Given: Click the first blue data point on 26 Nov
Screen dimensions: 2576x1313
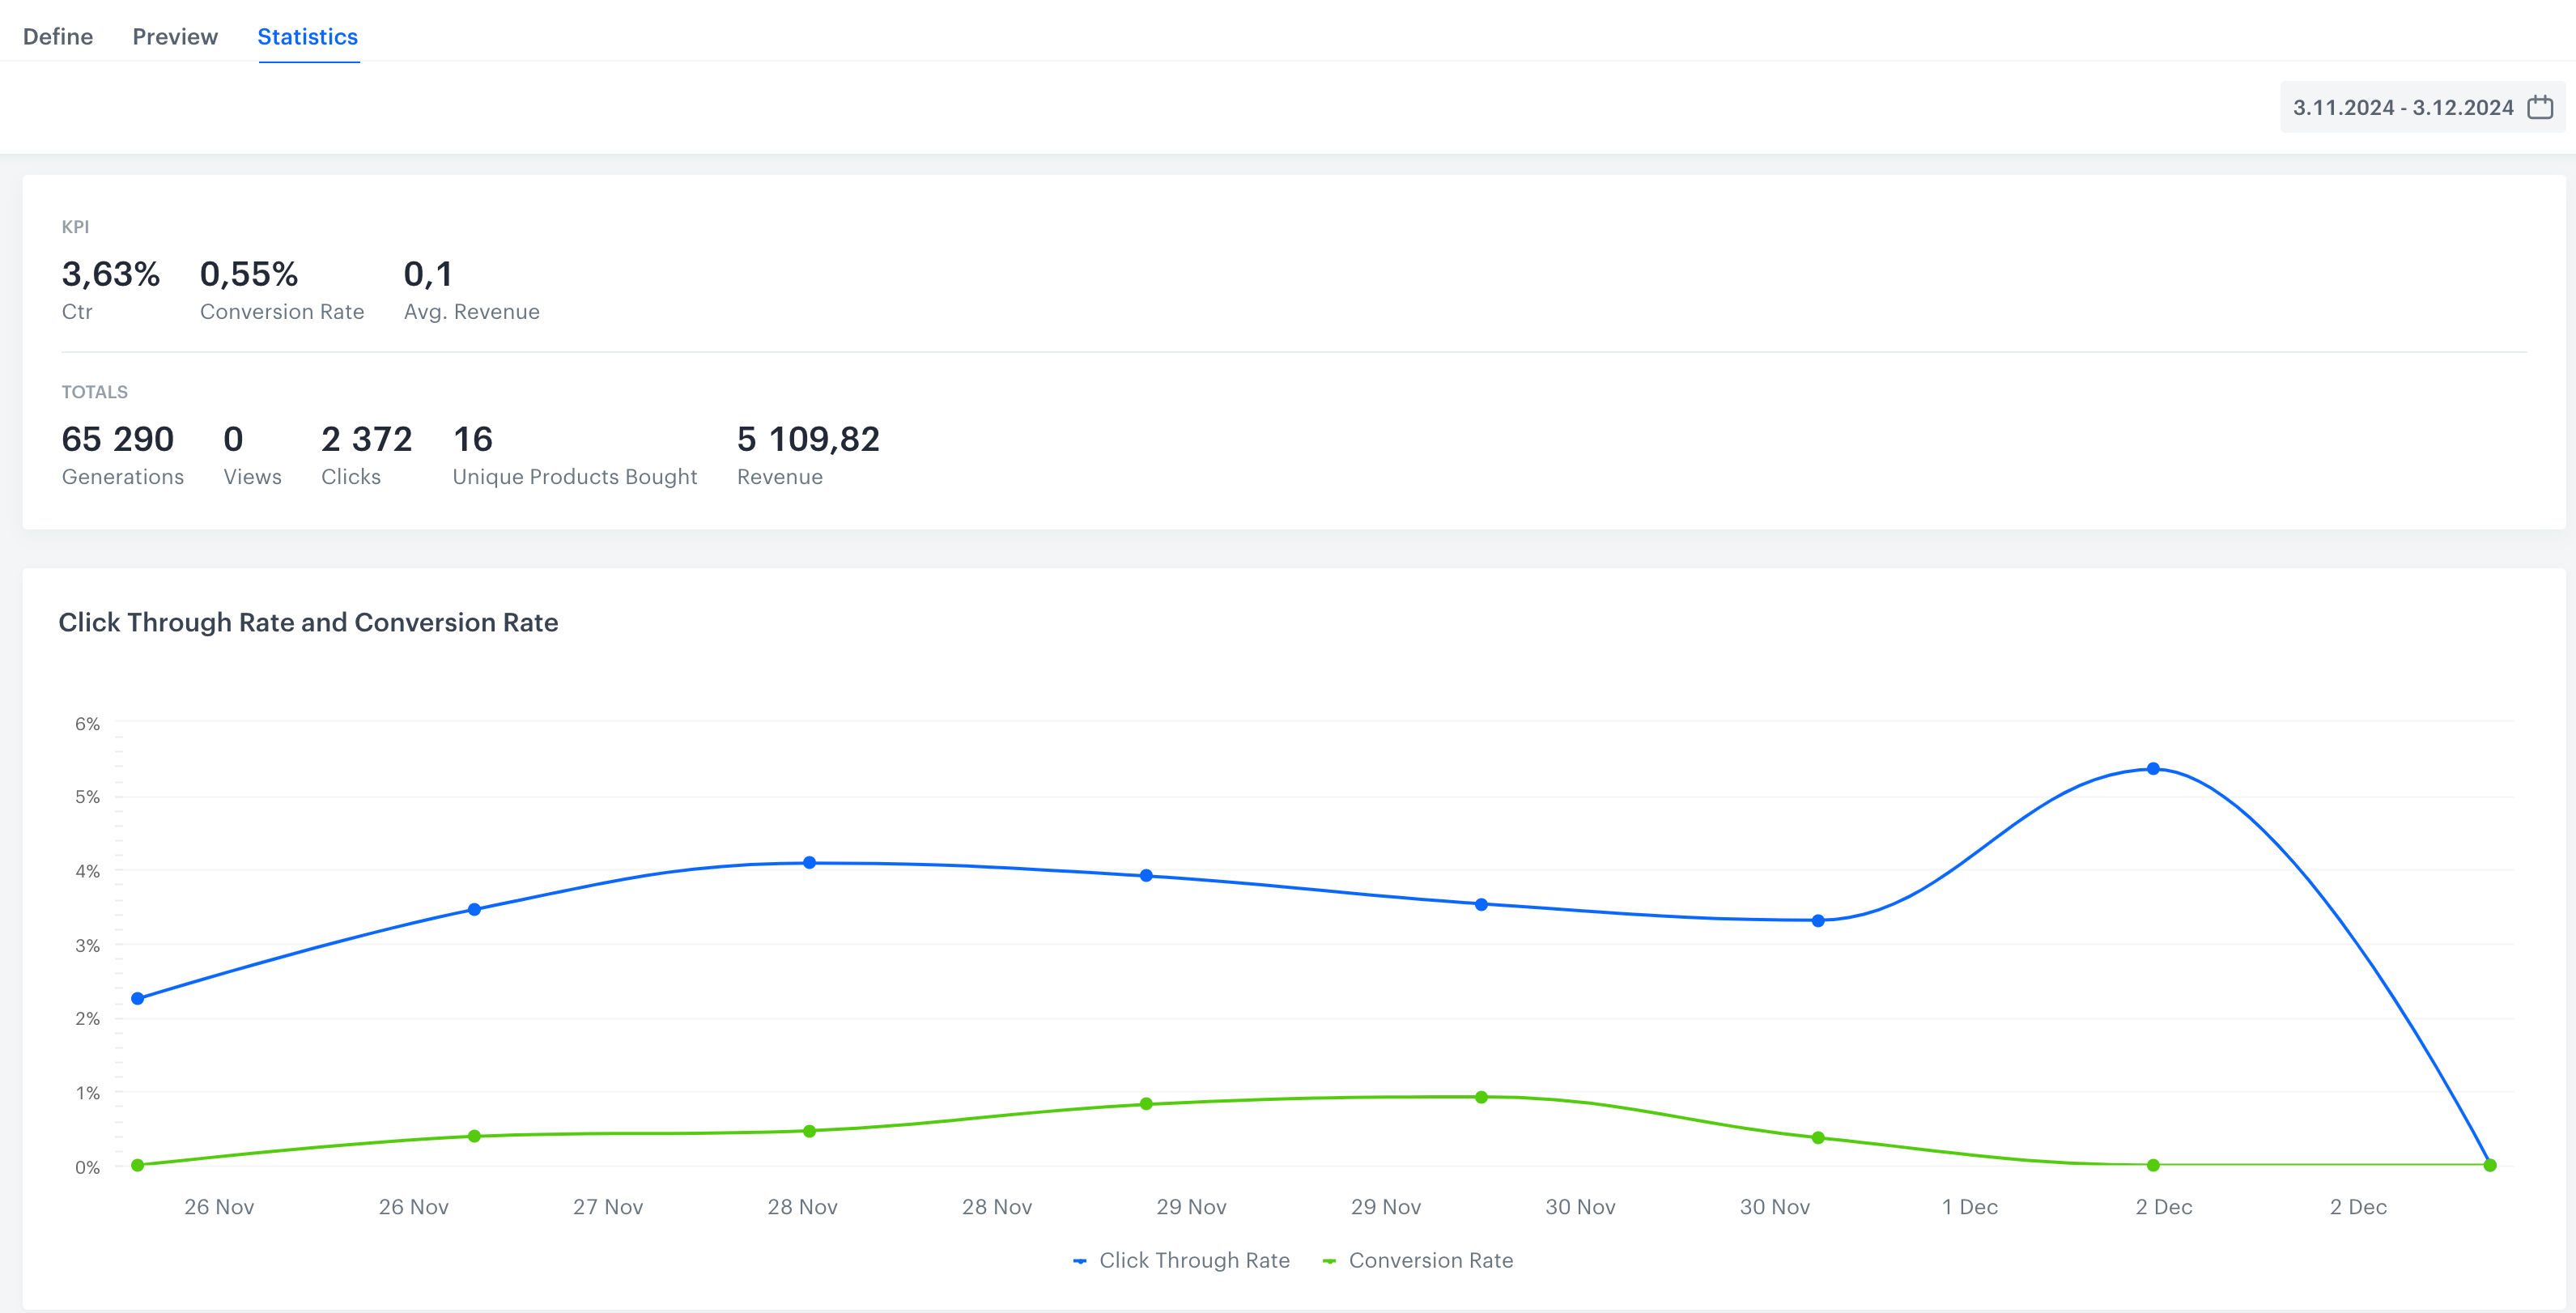Looking at the screenshot, I should [137, 997].
